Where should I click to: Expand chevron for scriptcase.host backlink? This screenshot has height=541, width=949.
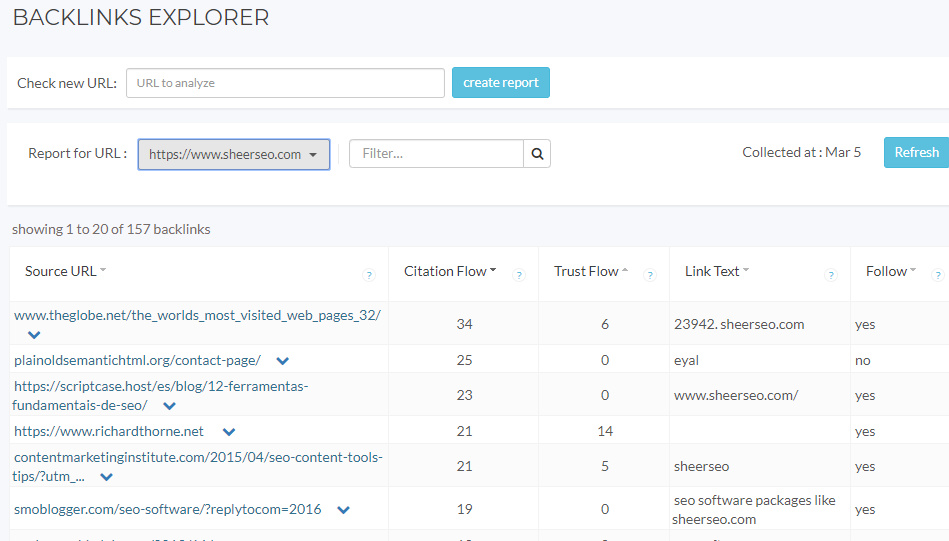pos(169,406)
